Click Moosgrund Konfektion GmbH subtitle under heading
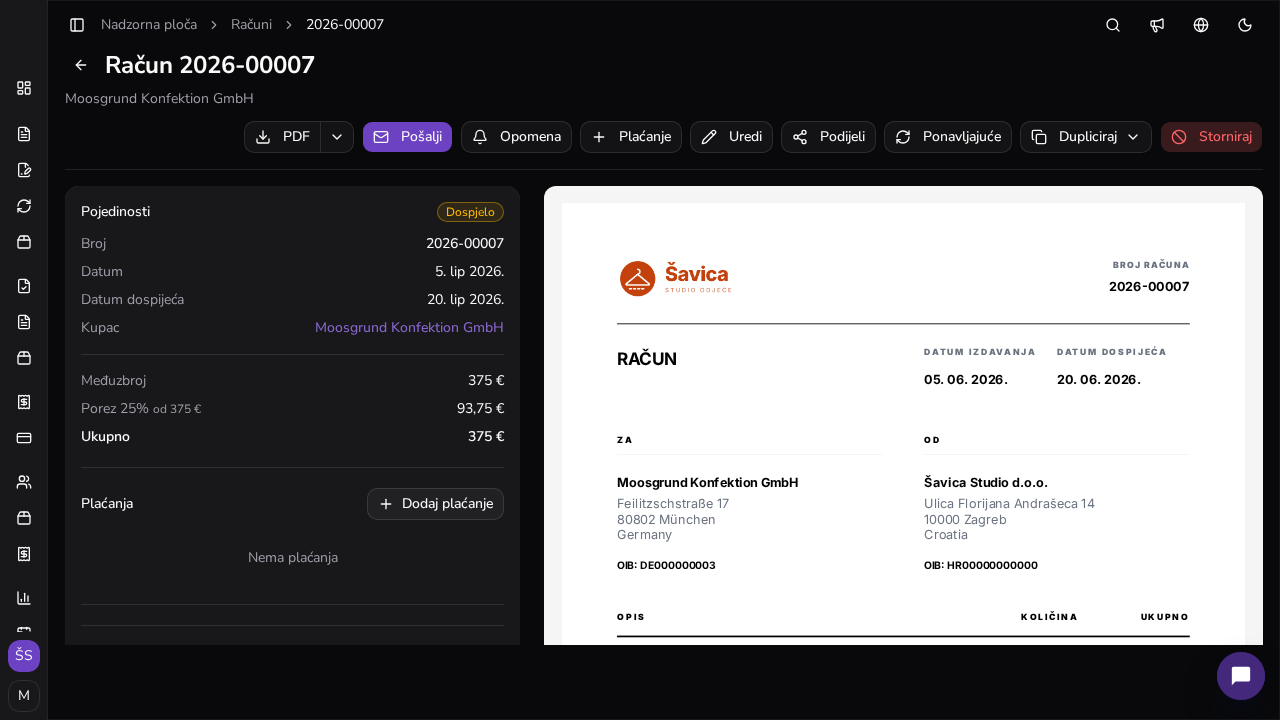 [x=159, y=98]
